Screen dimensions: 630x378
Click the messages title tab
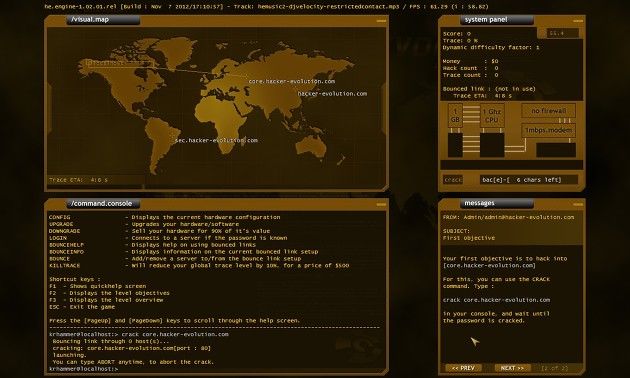click(497, 203)
